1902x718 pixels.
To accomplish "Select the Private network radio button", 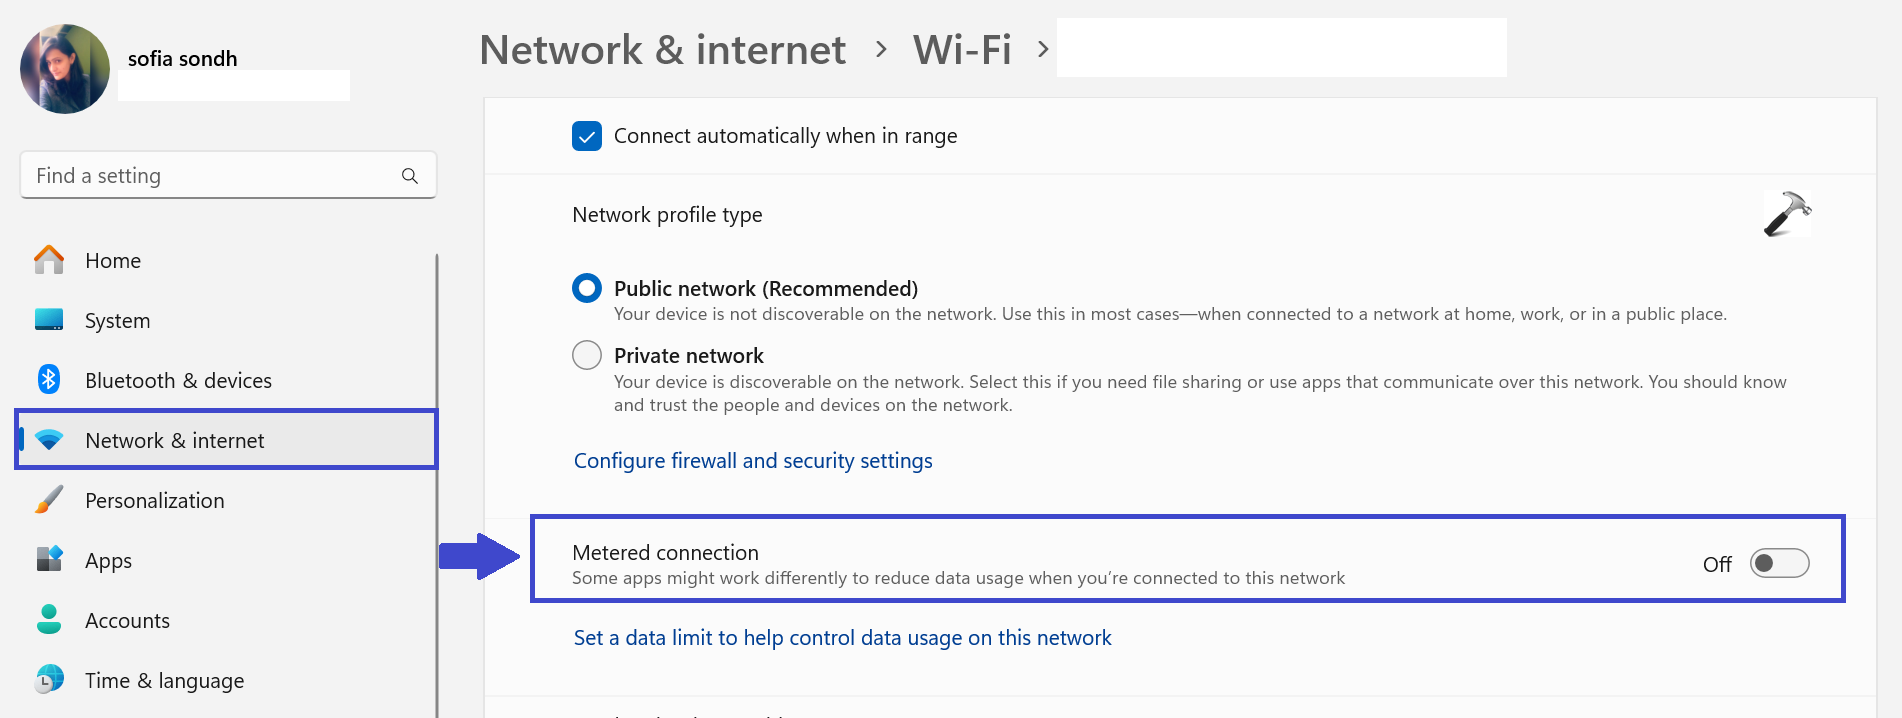I will click(587, 355).
